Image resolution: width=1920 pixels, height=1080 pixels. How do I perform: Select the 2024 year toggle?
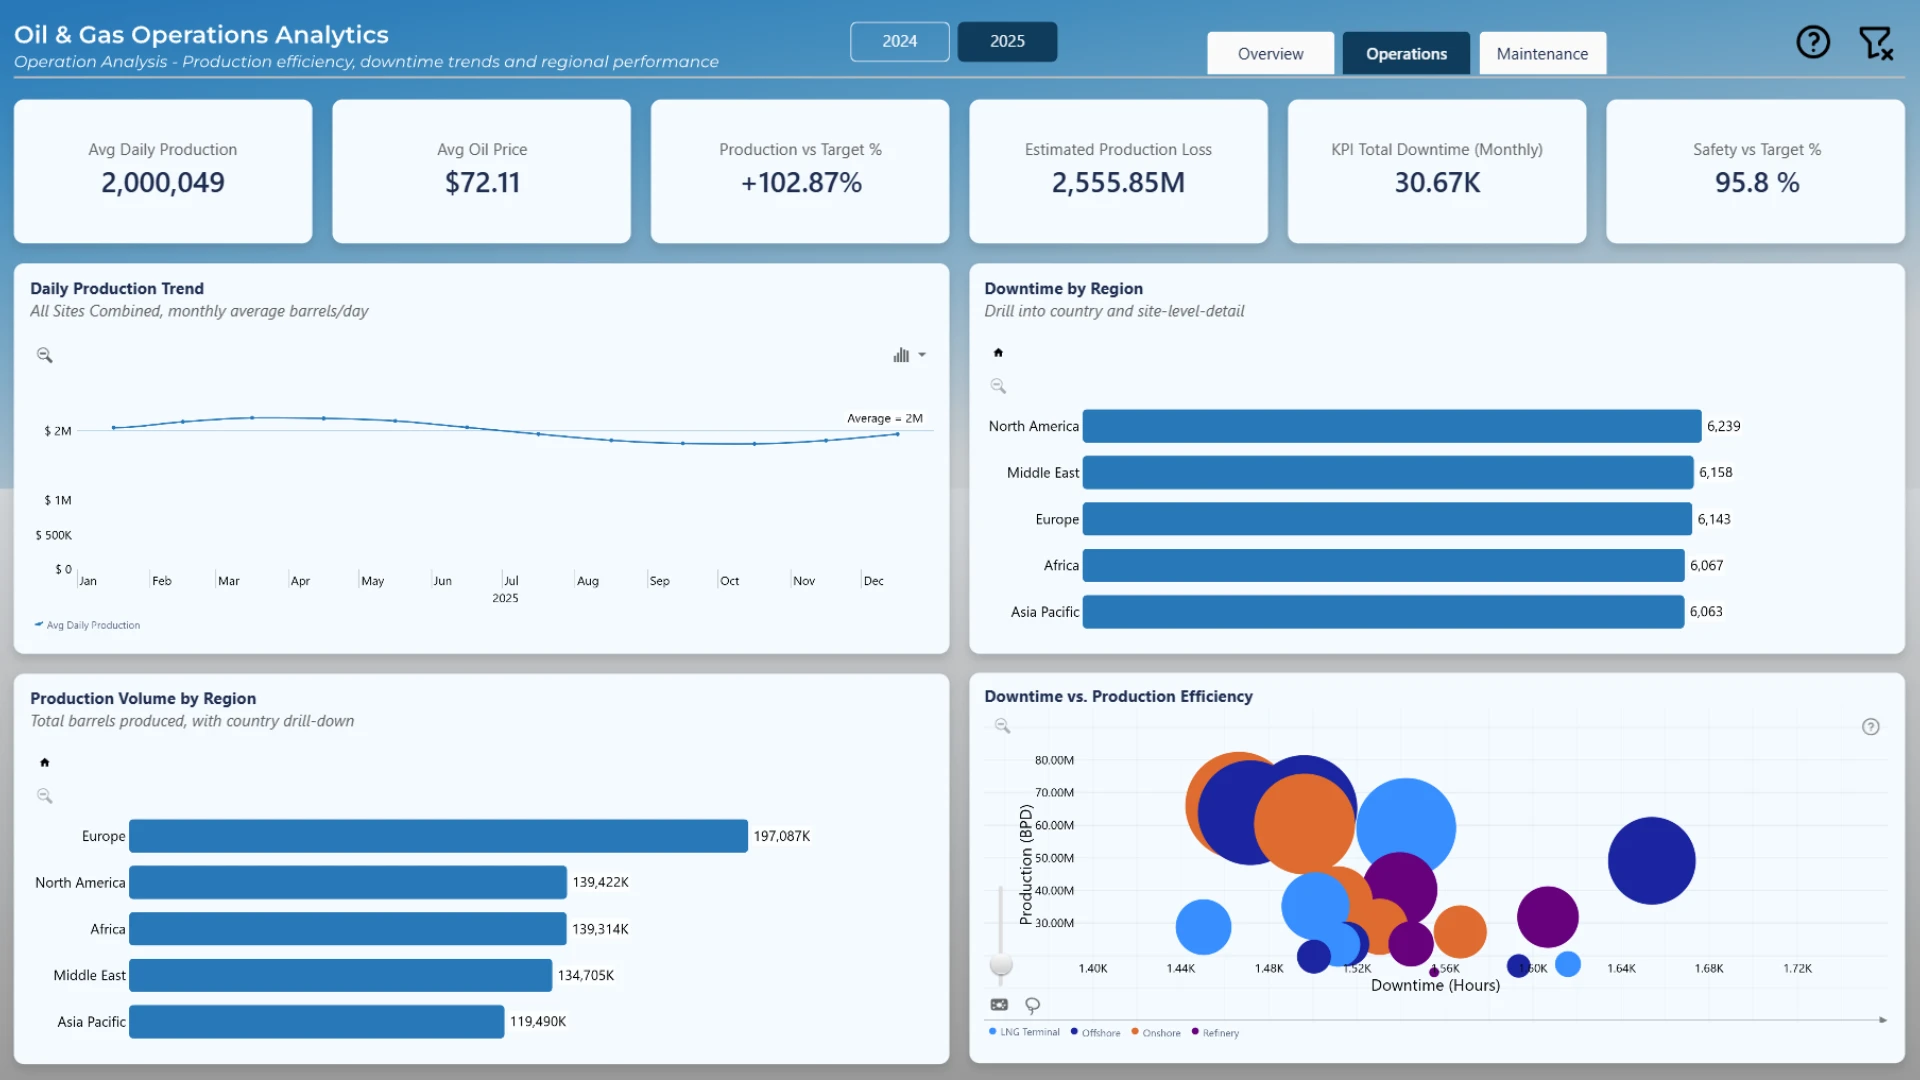(x=899, y=41)
